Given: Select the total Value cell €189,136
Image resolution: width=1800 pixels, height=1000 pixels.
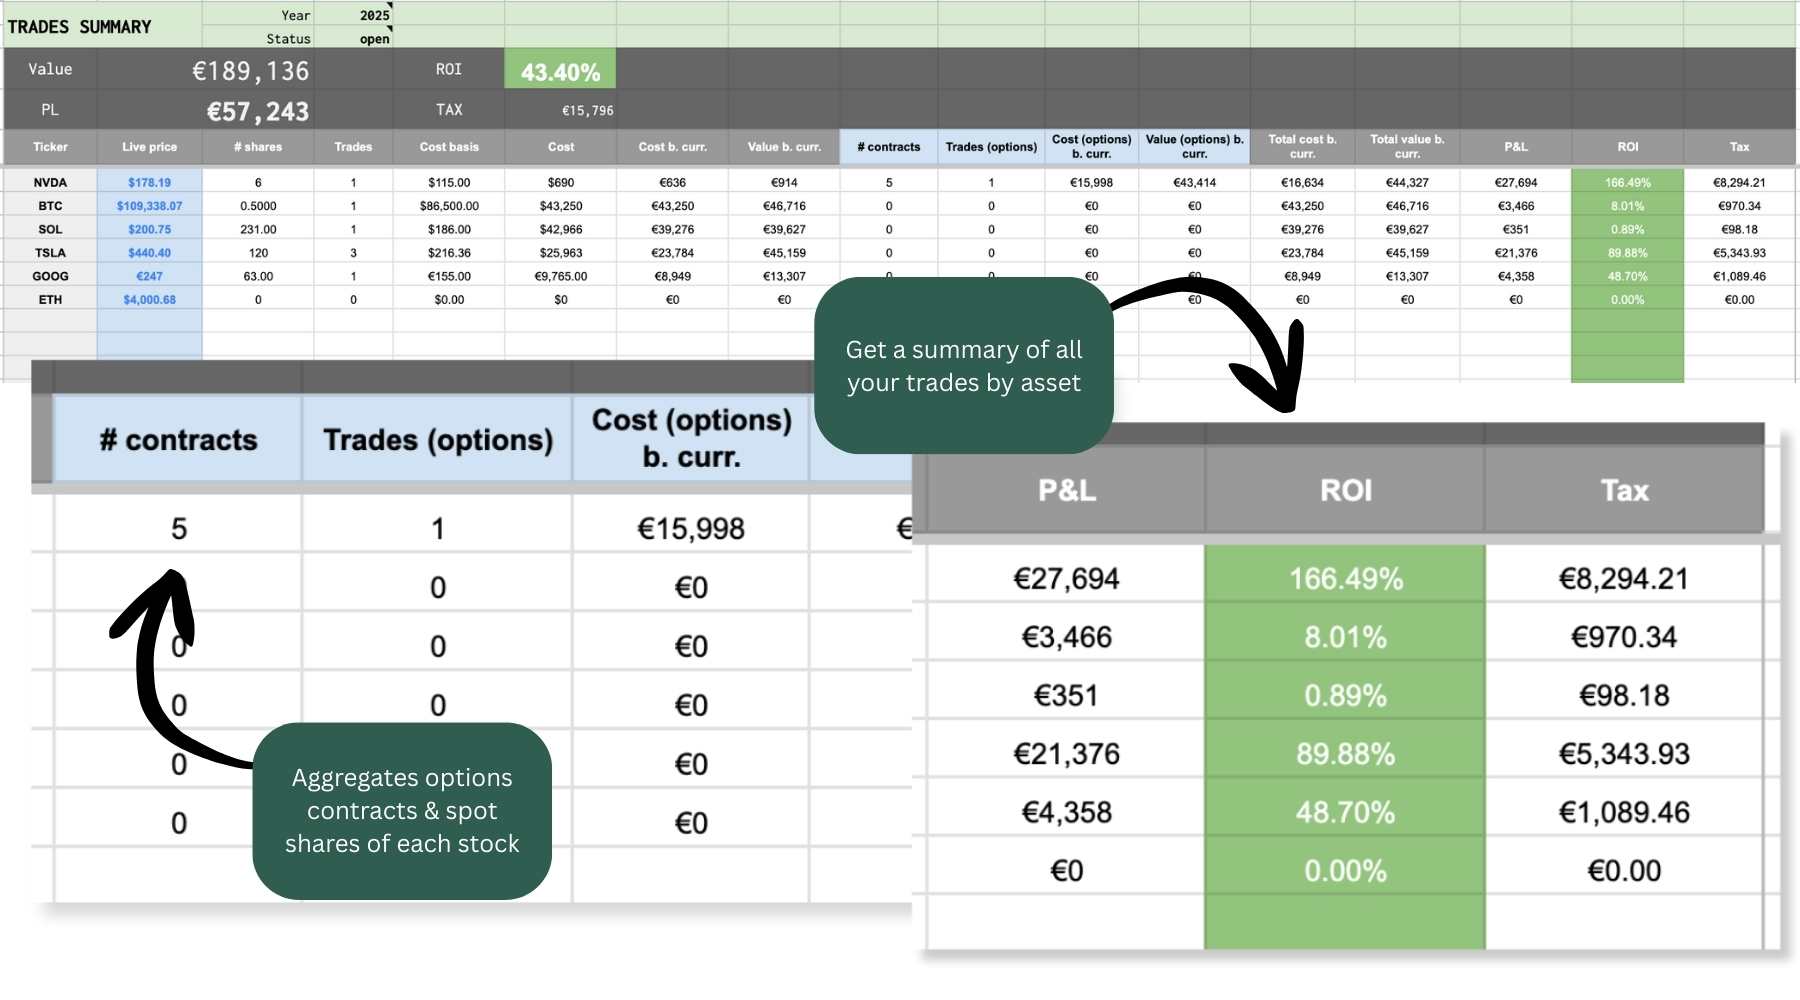Looking at the screenshot, I should [x=250, y=71].
